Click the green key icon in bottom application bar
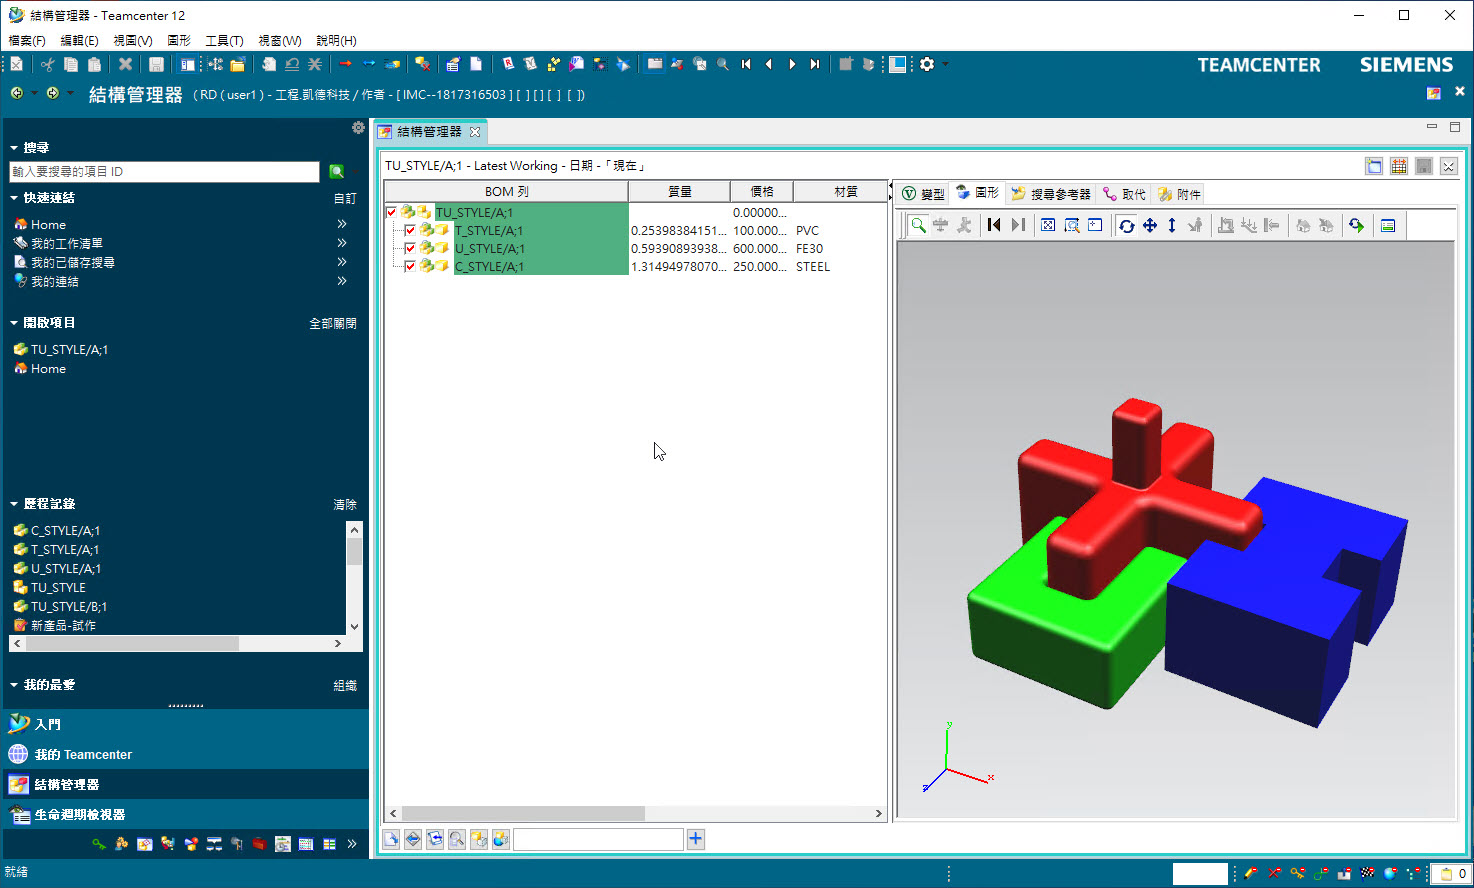 click(x=99, y=844)
